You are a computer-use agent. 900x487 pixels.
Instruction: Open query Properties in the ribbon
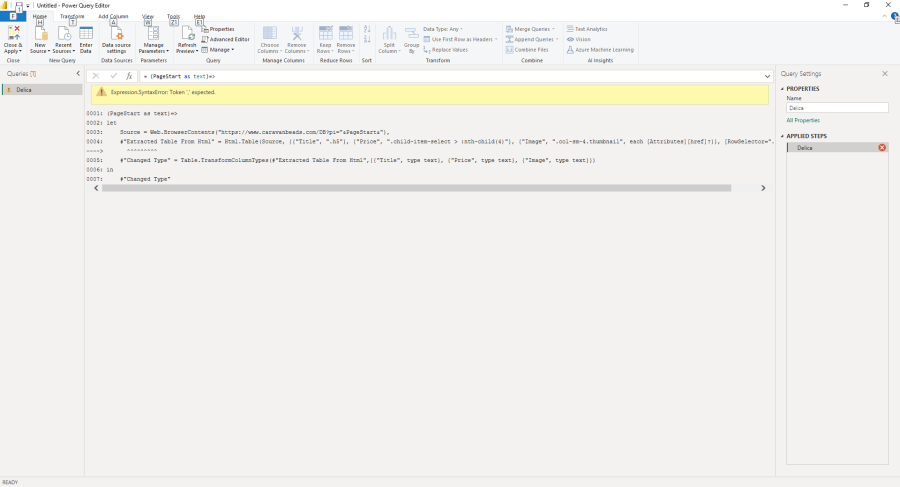click(x=218, y=29)
